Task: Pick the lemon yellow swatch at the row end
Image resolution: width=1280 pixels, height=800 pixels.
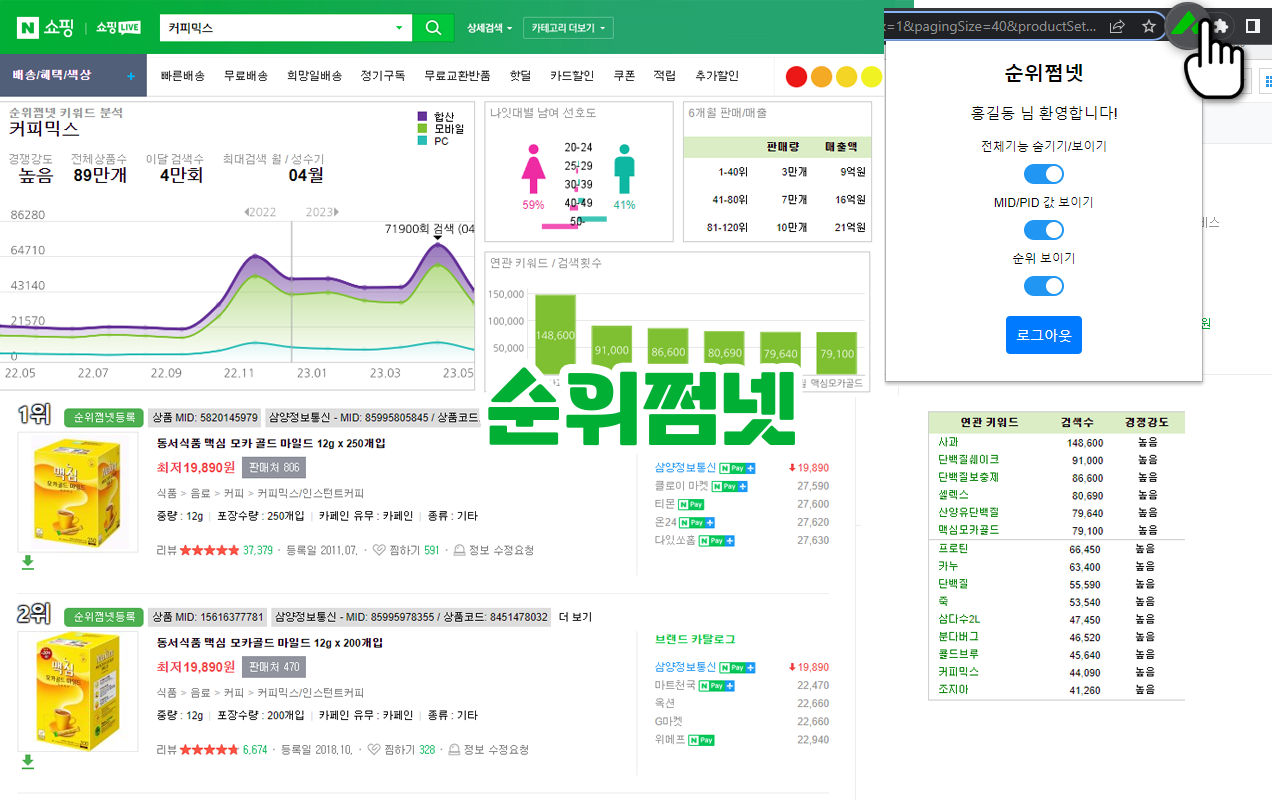Action: point(872,77)
